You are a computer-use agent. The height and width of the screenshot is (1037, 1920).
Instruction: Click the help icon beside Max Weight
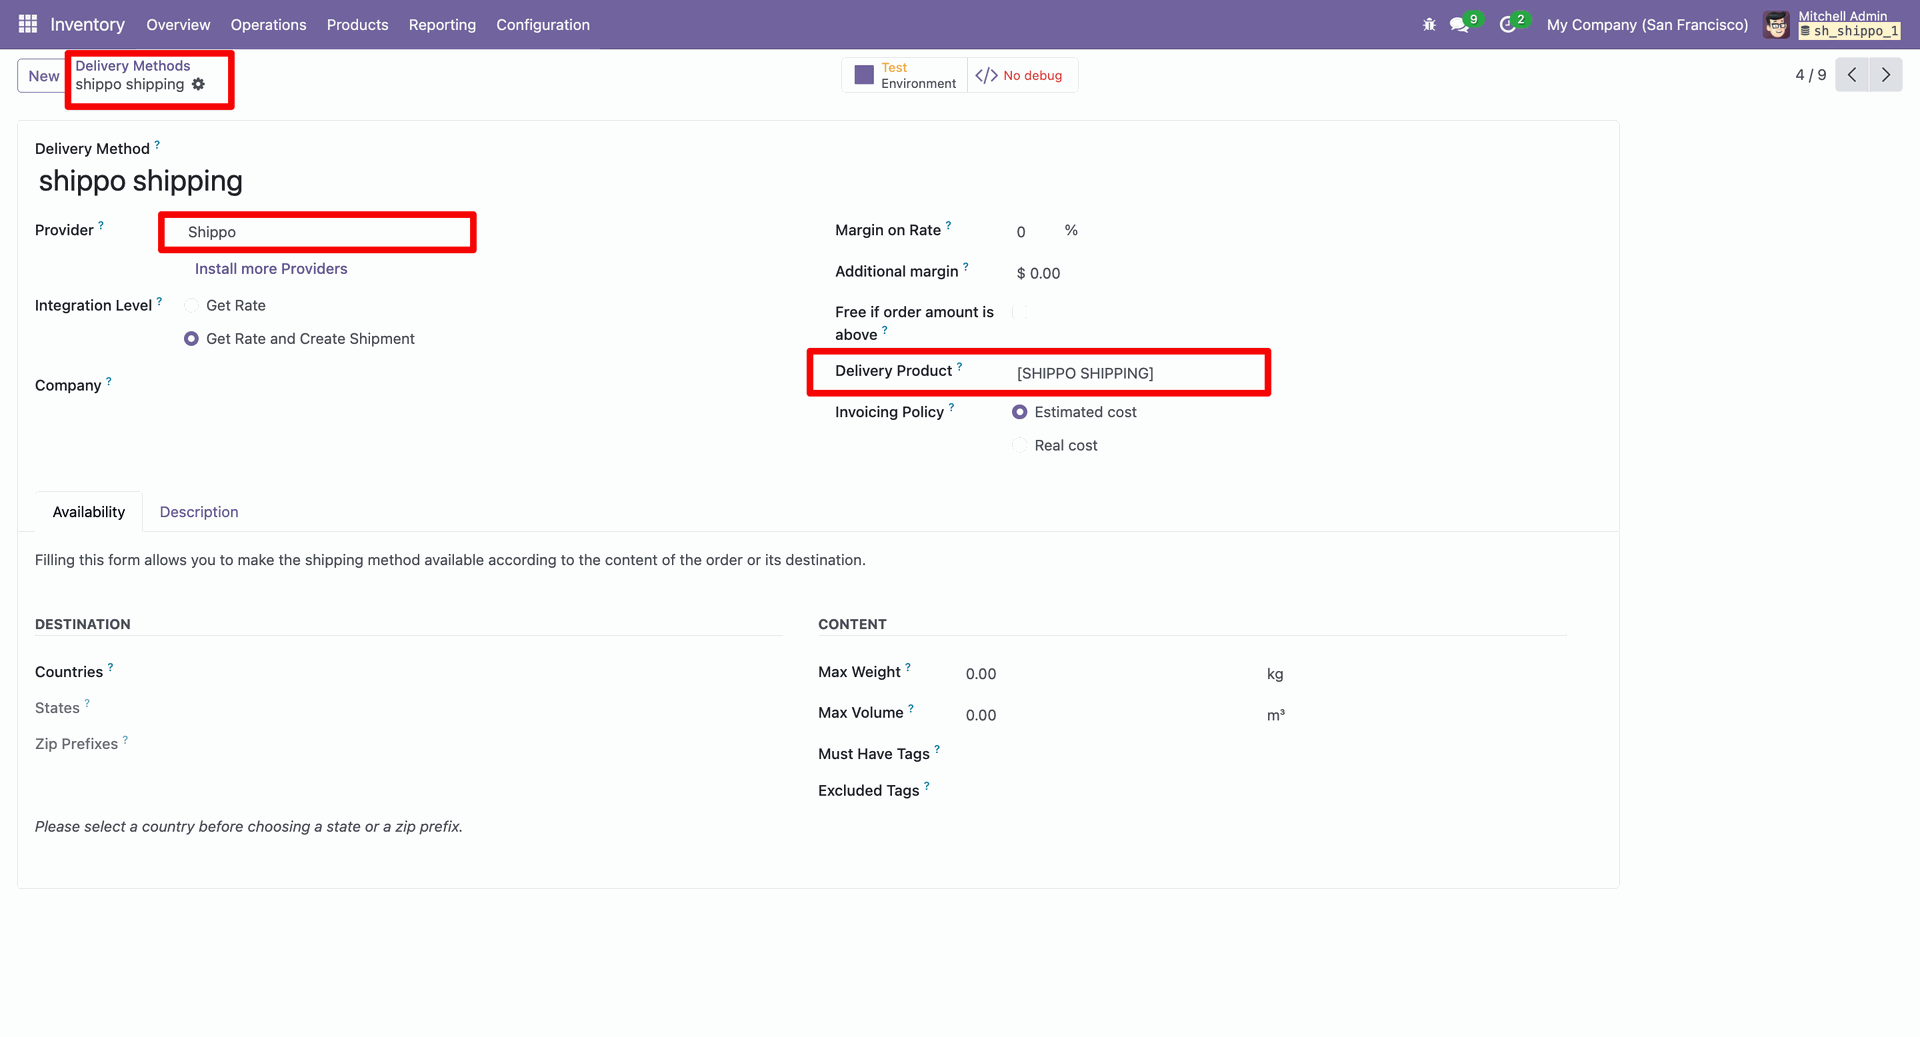(908, 667)
